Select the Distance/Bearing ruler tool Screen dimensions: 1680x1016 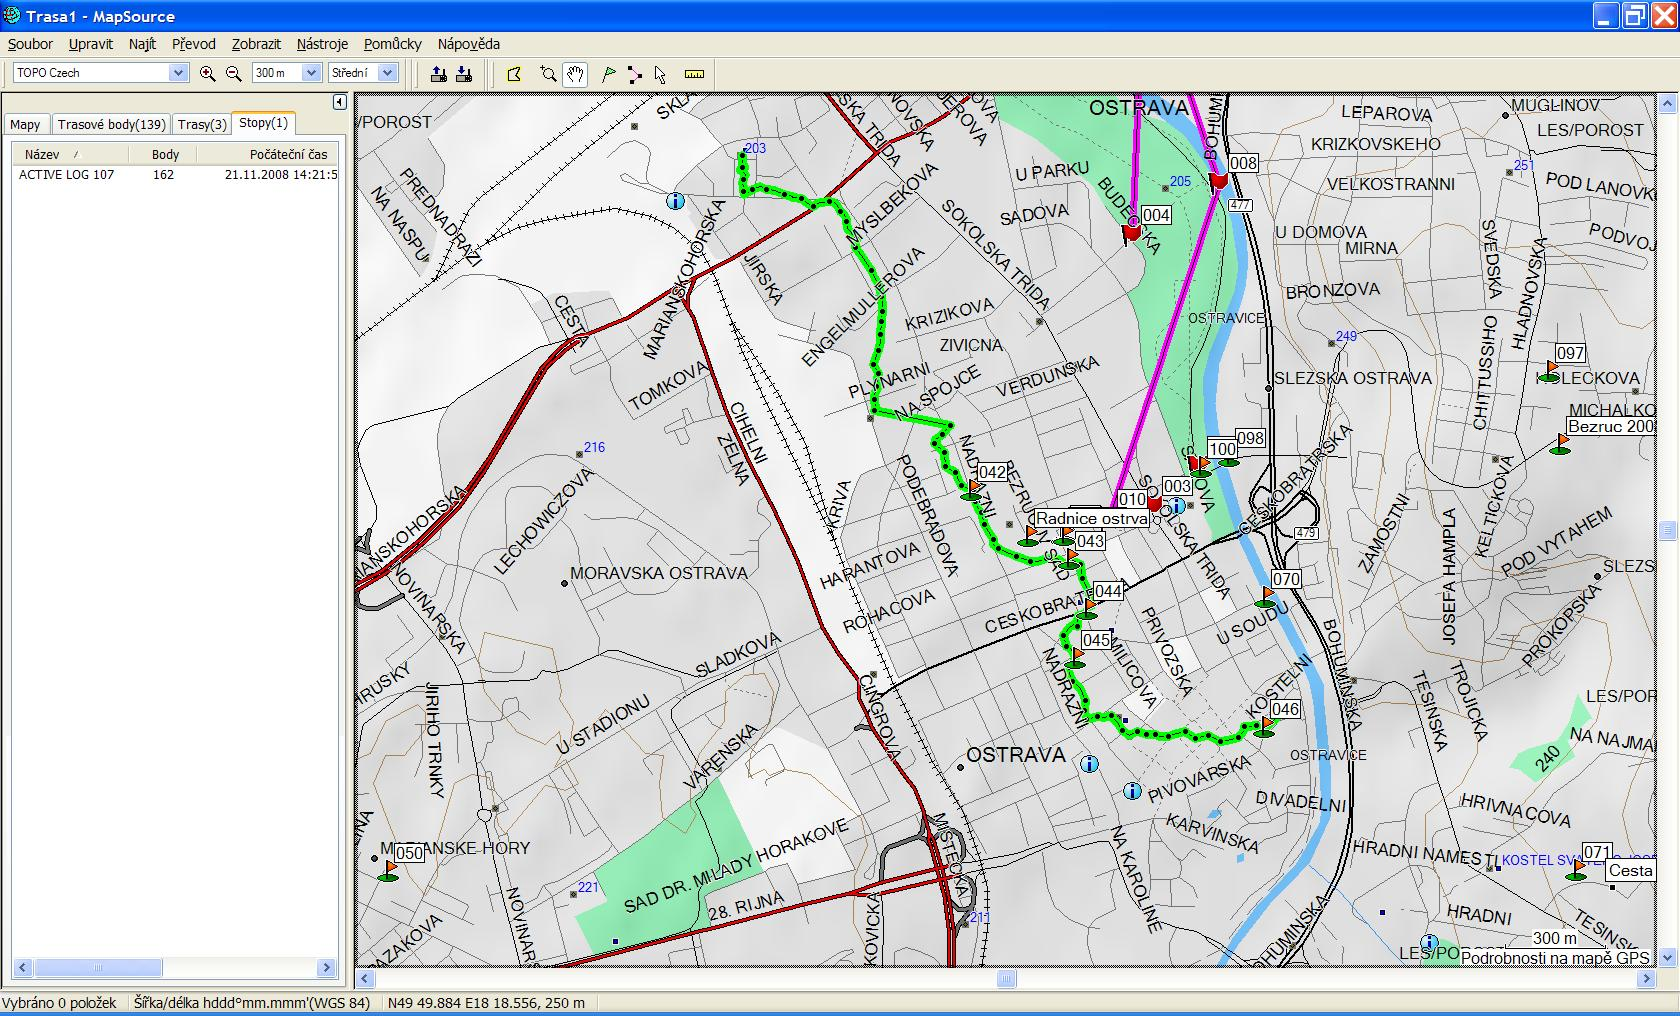click(x=694, y=74)
